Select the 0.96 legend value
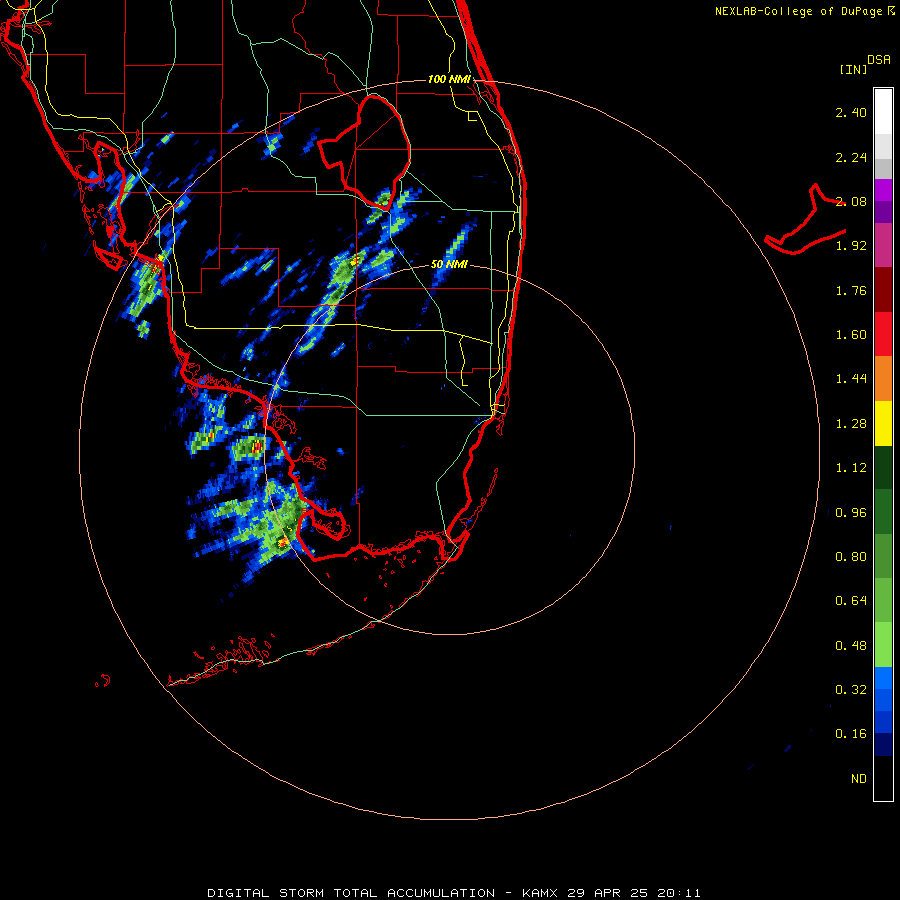The image size is (900, 900). pos(851,513)
